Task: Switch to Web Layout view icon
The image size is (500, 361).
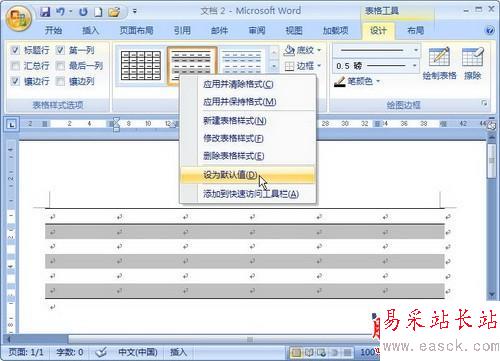Action: coord(321,352)
